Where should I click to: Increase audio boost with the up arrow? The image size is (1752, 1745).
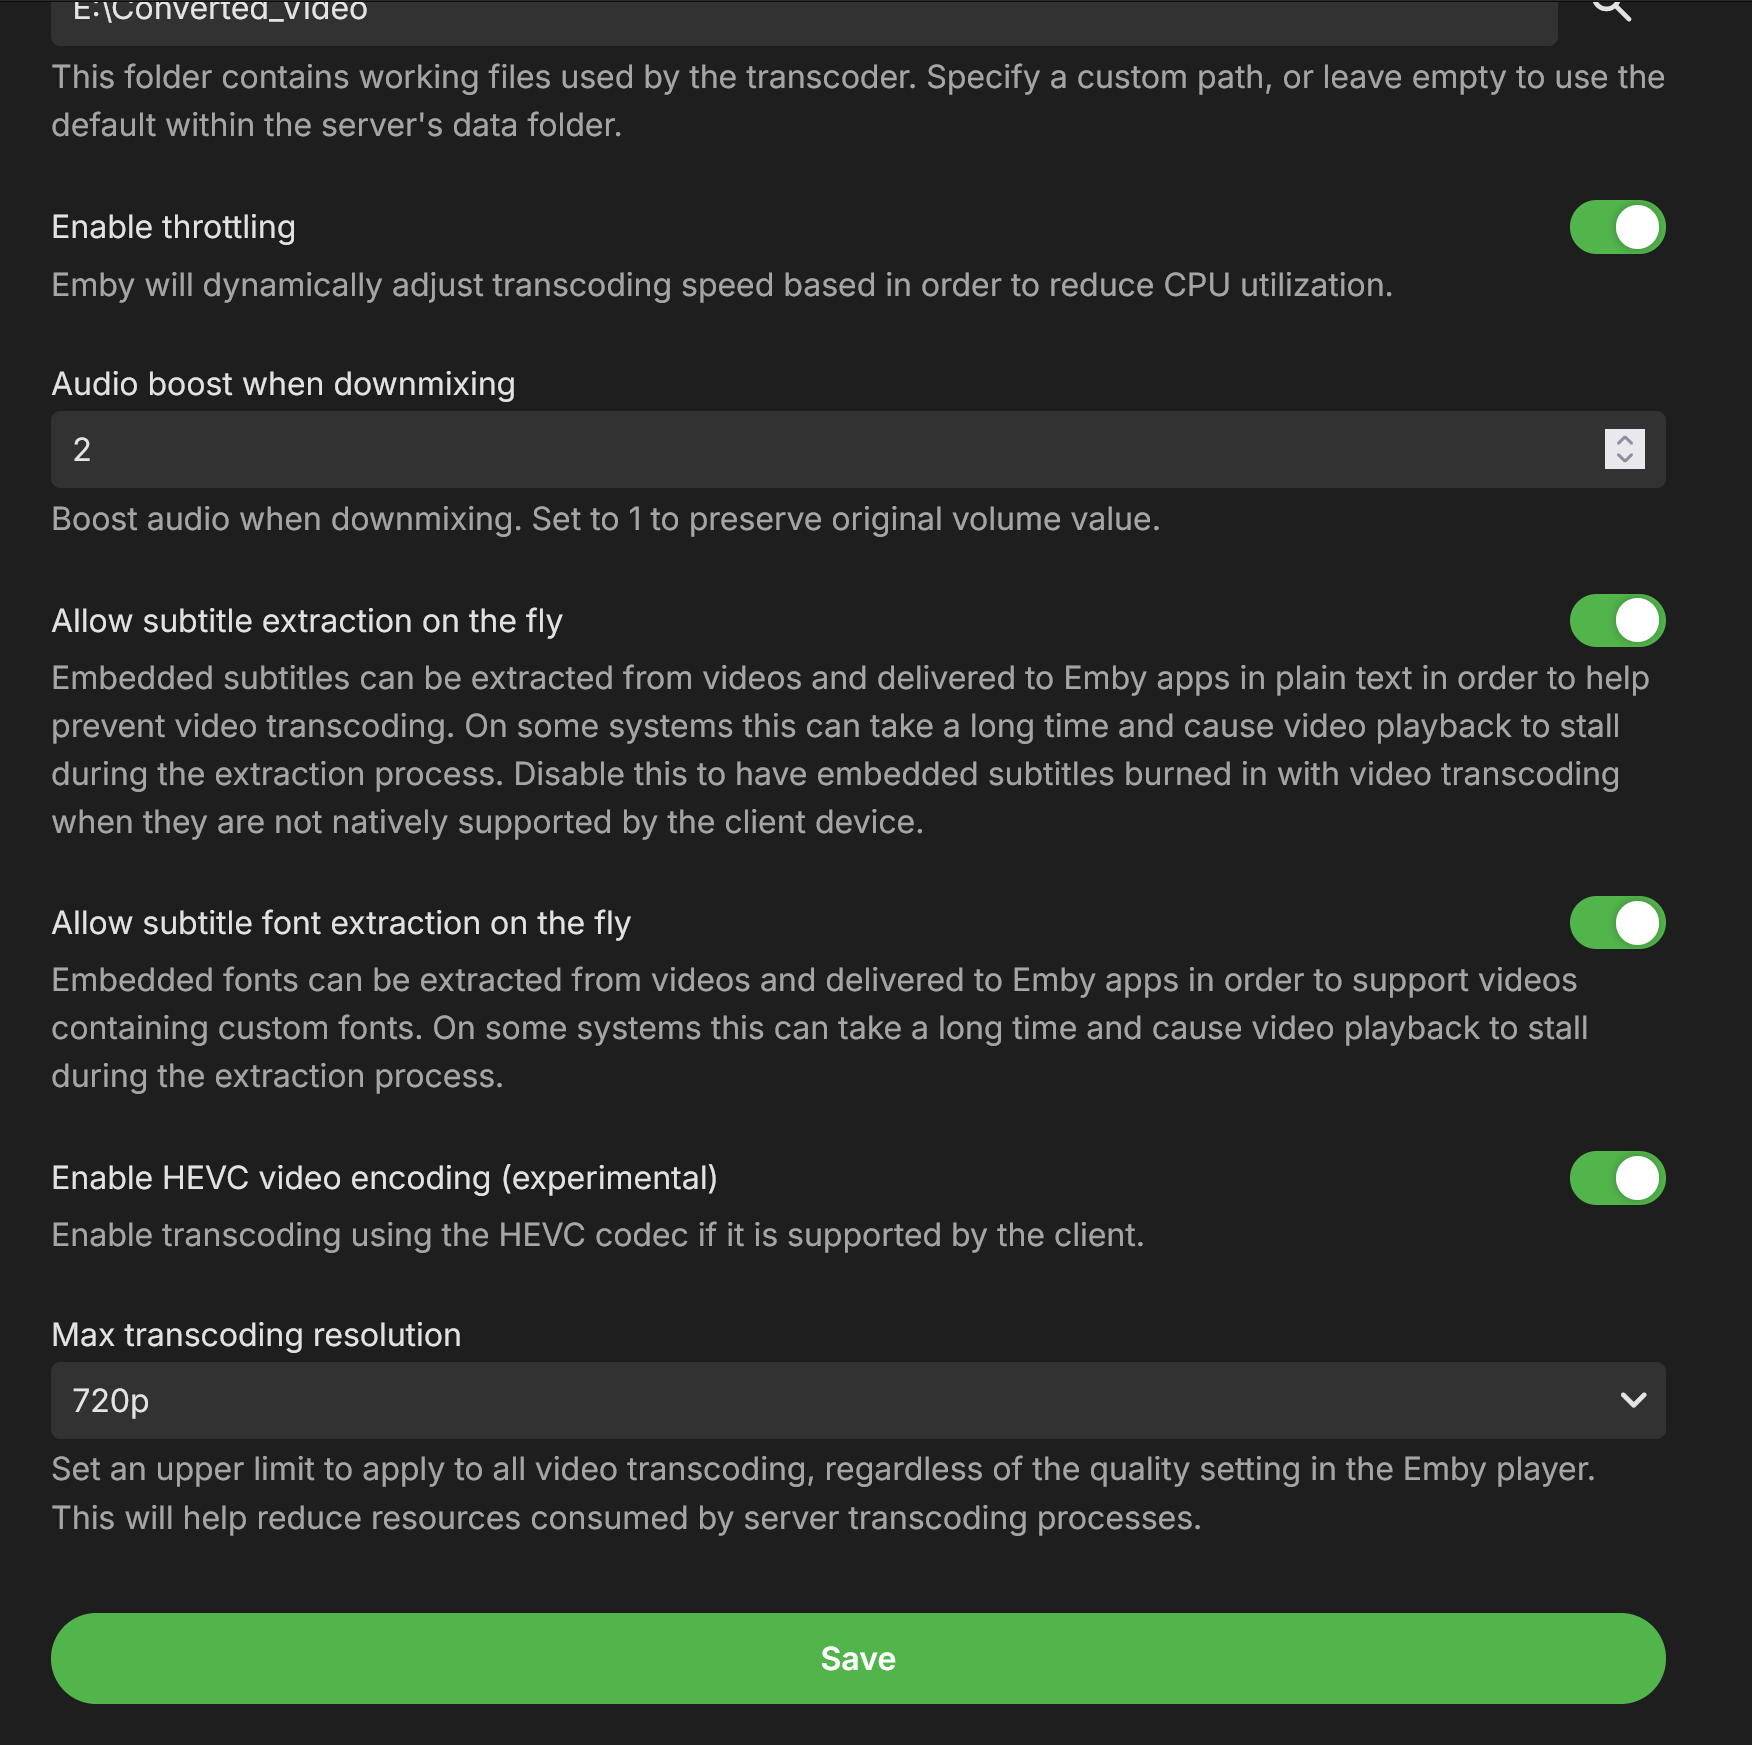click(1625, 440)
